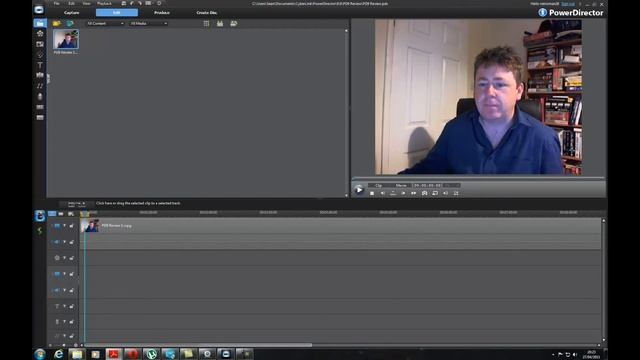Click the timeline vertical scroll down arrow
The height and width of the screenshot is (360, 640).
[x=604, y=340]
